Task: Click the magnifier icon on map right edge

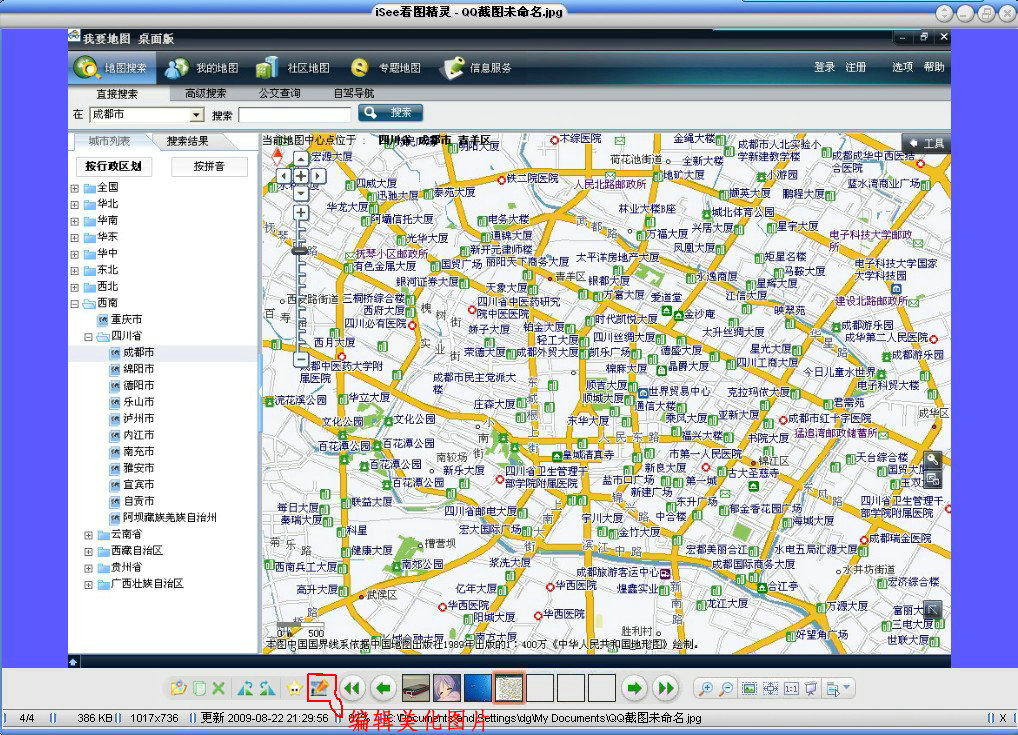Action: (932, 460)
